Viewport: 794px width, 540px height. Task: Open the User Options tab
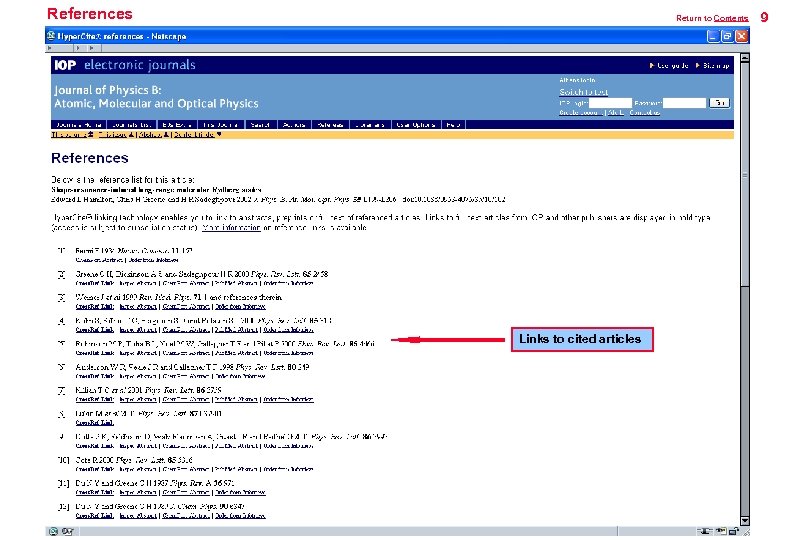click(416, 125)
